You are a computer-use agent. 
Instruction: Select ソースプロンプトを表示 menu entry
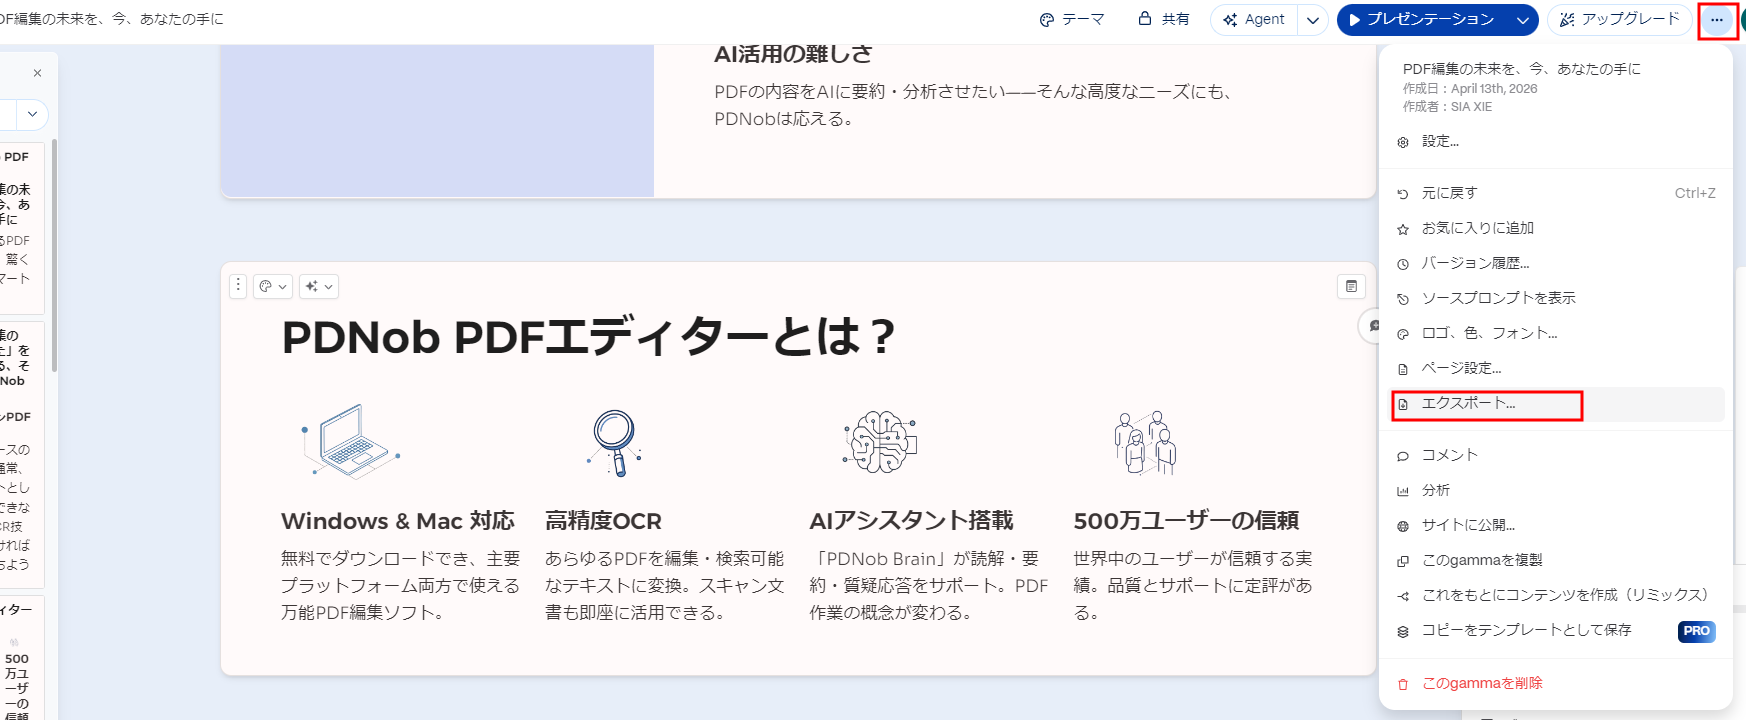[1556, 298]
